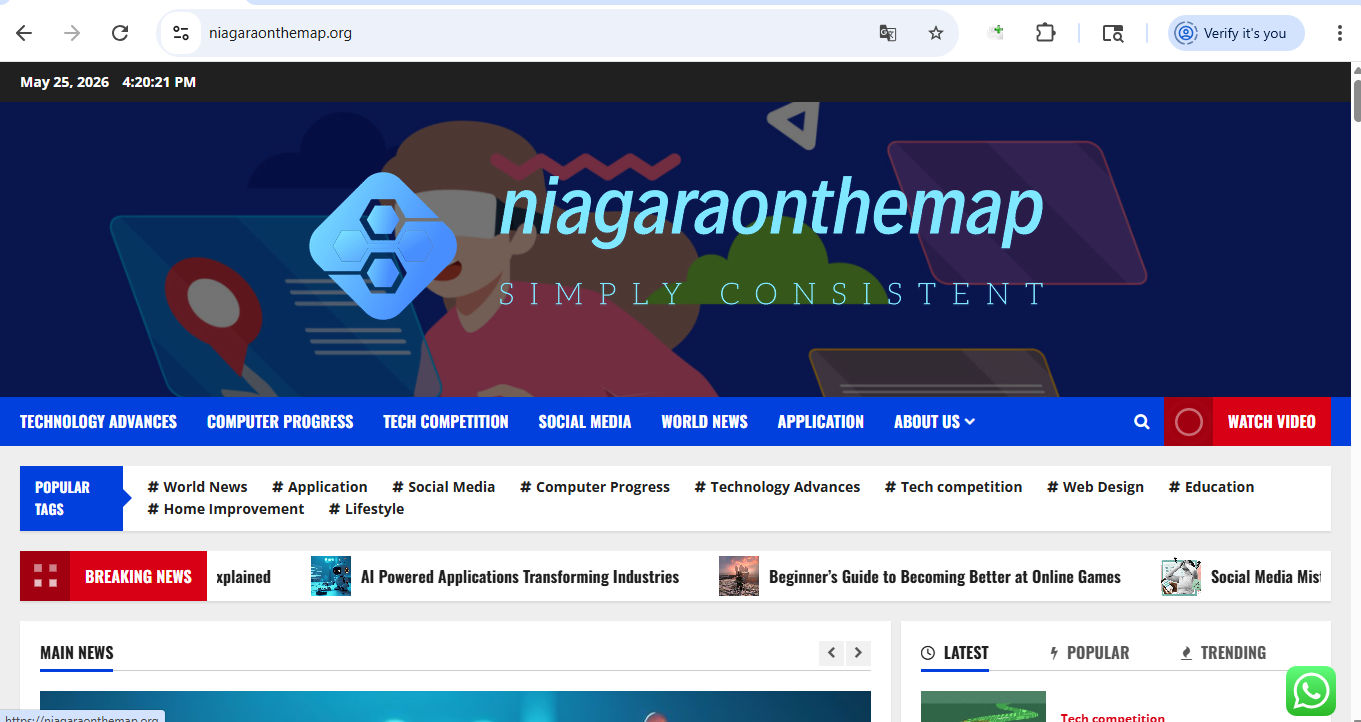The image size is (1361, 722).
Task: Click Verify it's you profile button
Action: (1236, 33)
